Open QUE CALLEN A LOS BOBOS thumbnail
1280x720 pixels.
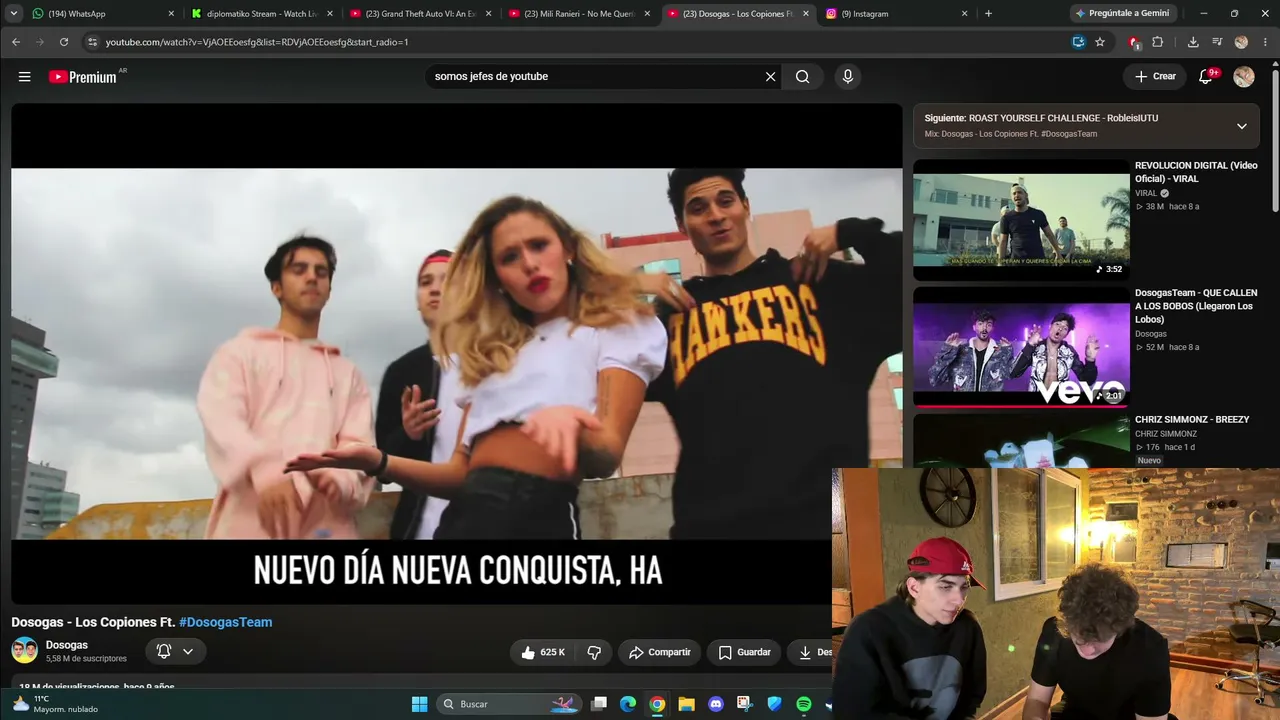click(1021, 347)
